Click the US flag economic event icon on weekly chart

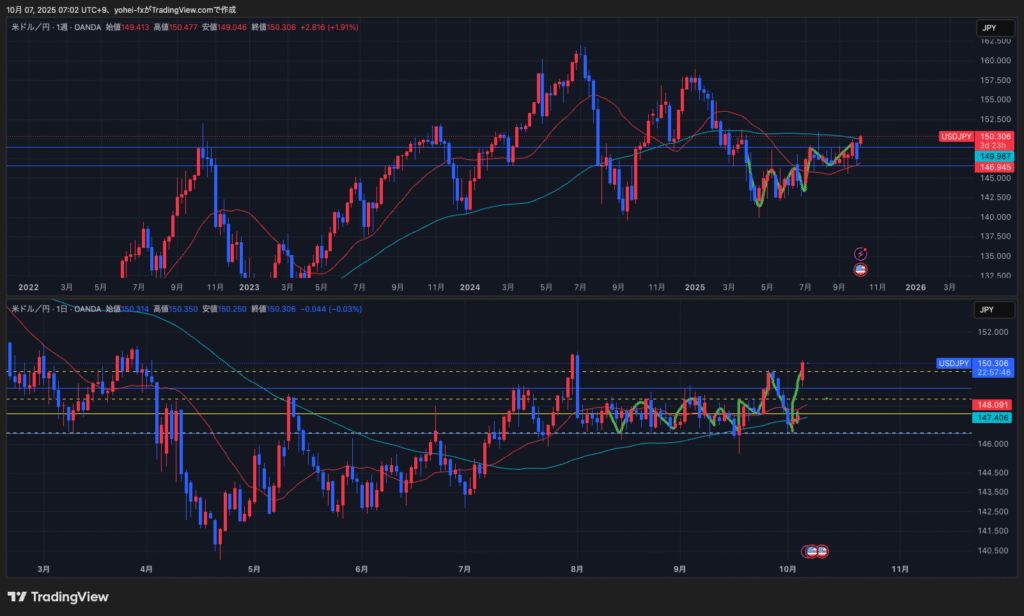[859, 269]
